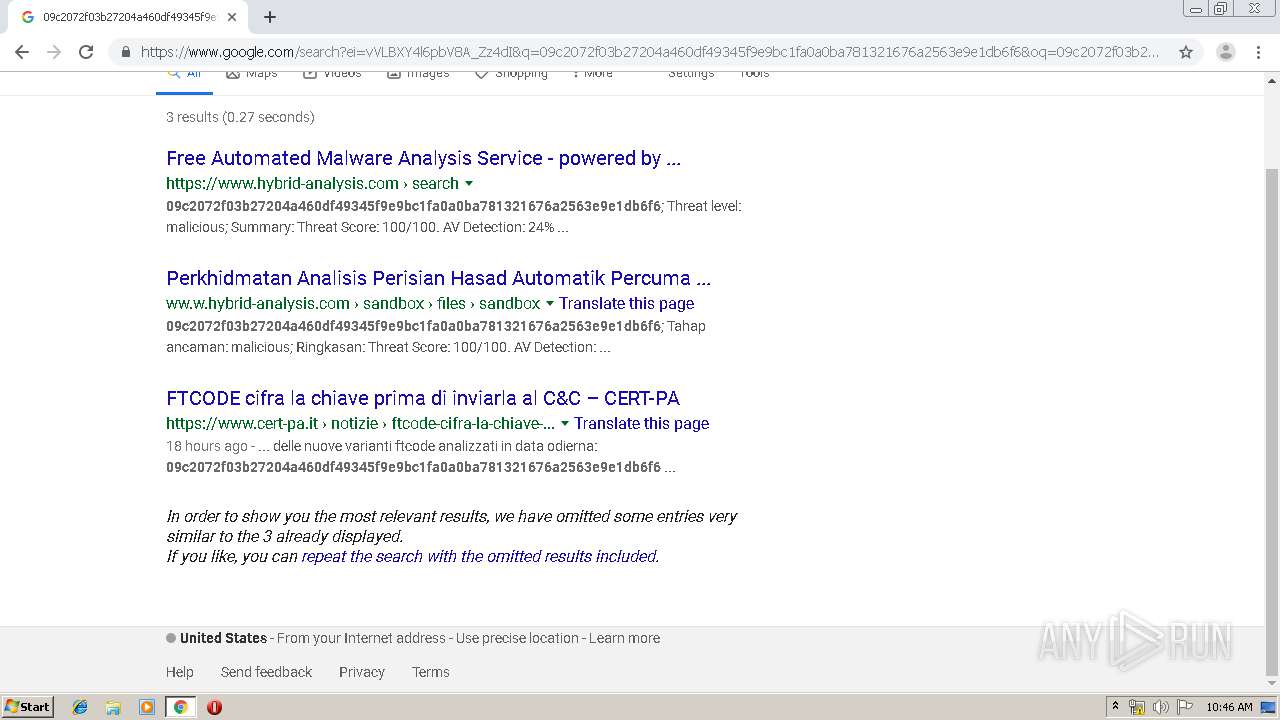Click the '3 results (0.27 seconds)' text
Viewport: 1280px width, 720px height.
(240, 117)
